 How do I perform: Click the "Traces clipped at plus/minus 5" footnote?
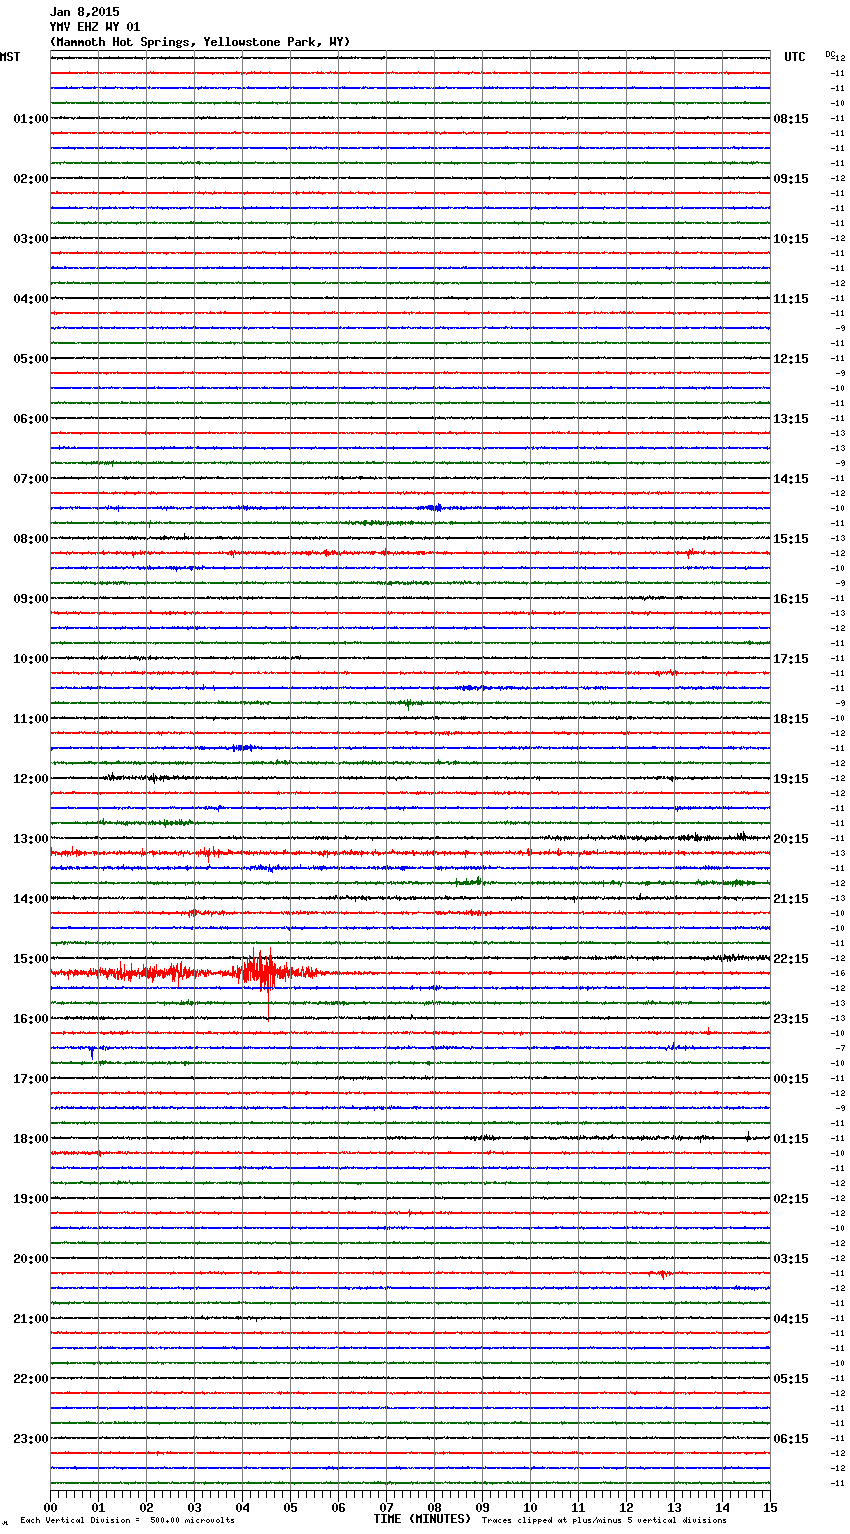click(x=604, y=1520)
